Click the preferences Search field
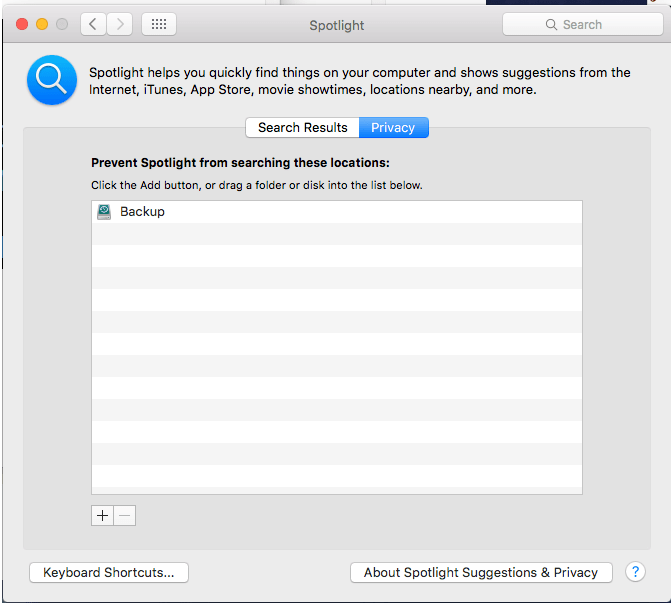This screenshot has width=671, height=603. click(x=582, y=24)
